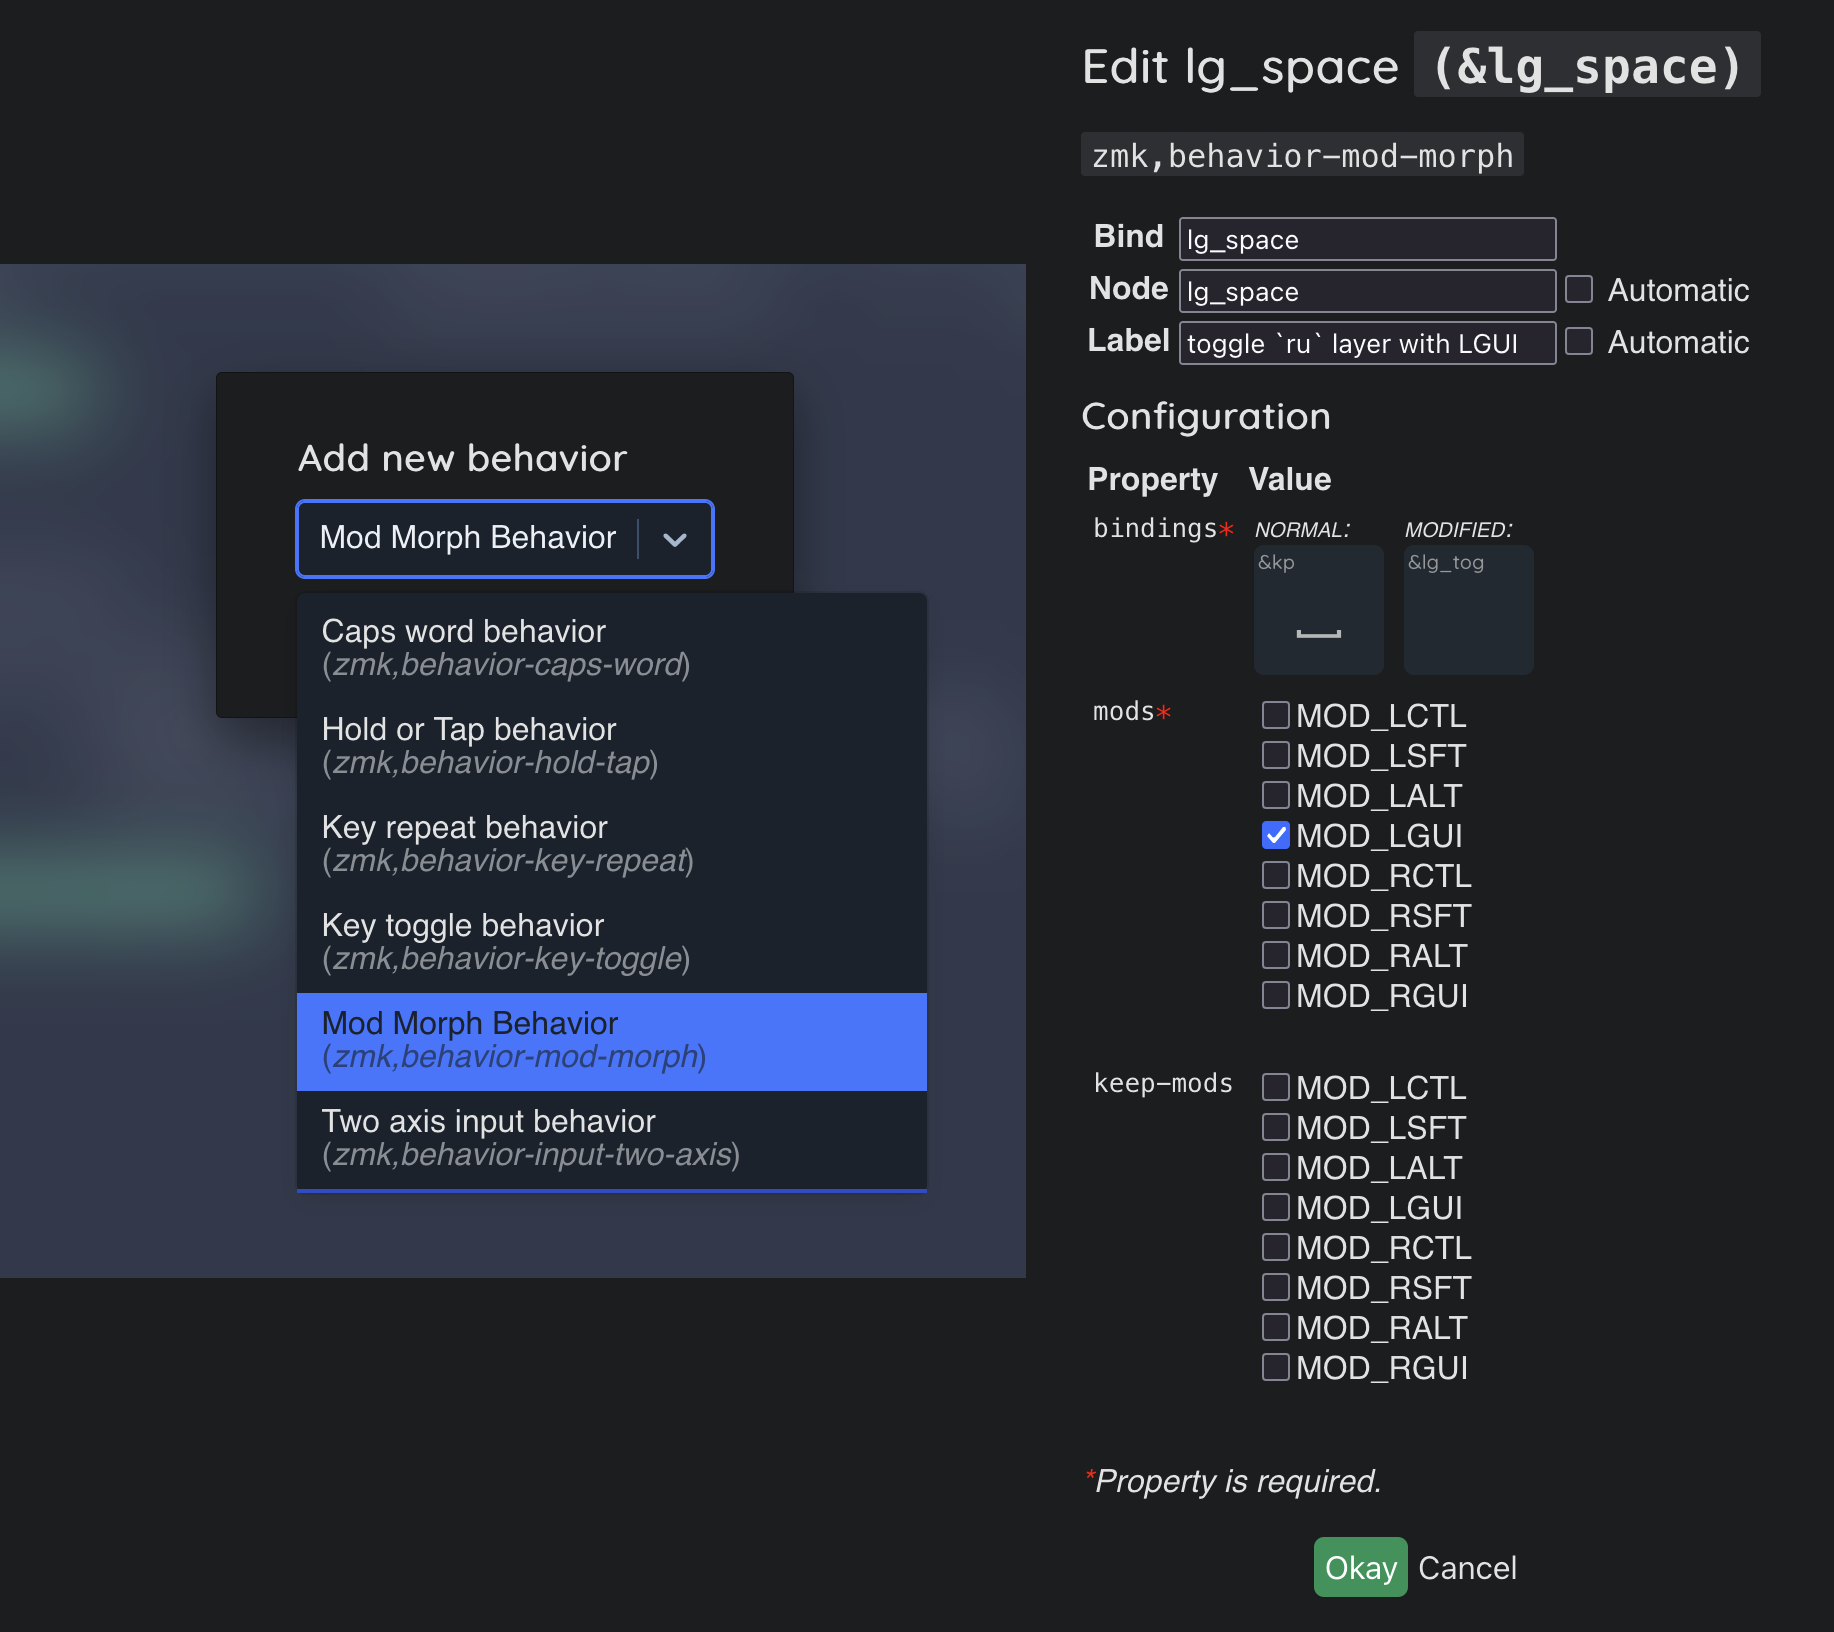The image size is (1834, 1632).
Task: Click the Mod Morph Behavior combo box
Action: [468, 539]
